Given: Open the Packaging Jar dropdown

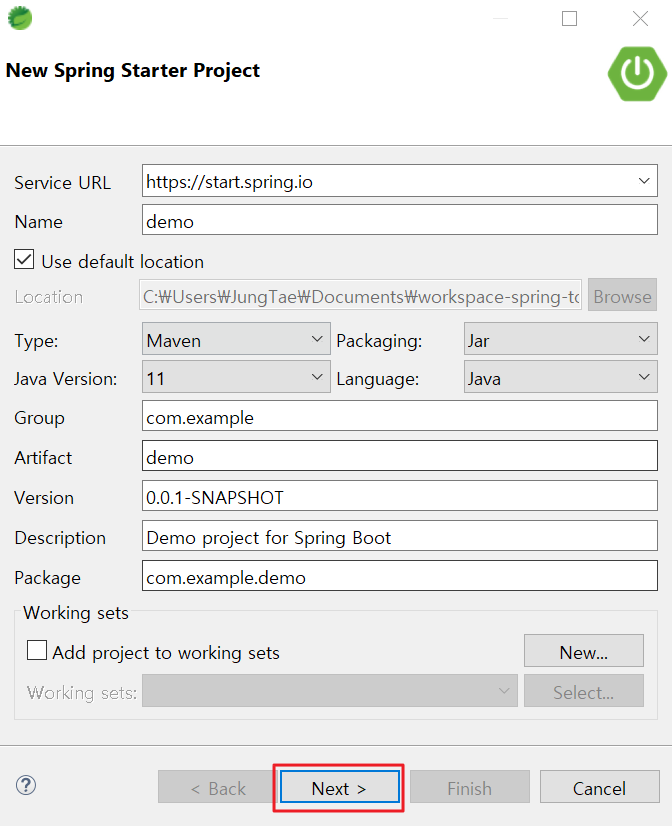Looking at the screenshot, I should (560, 339).
